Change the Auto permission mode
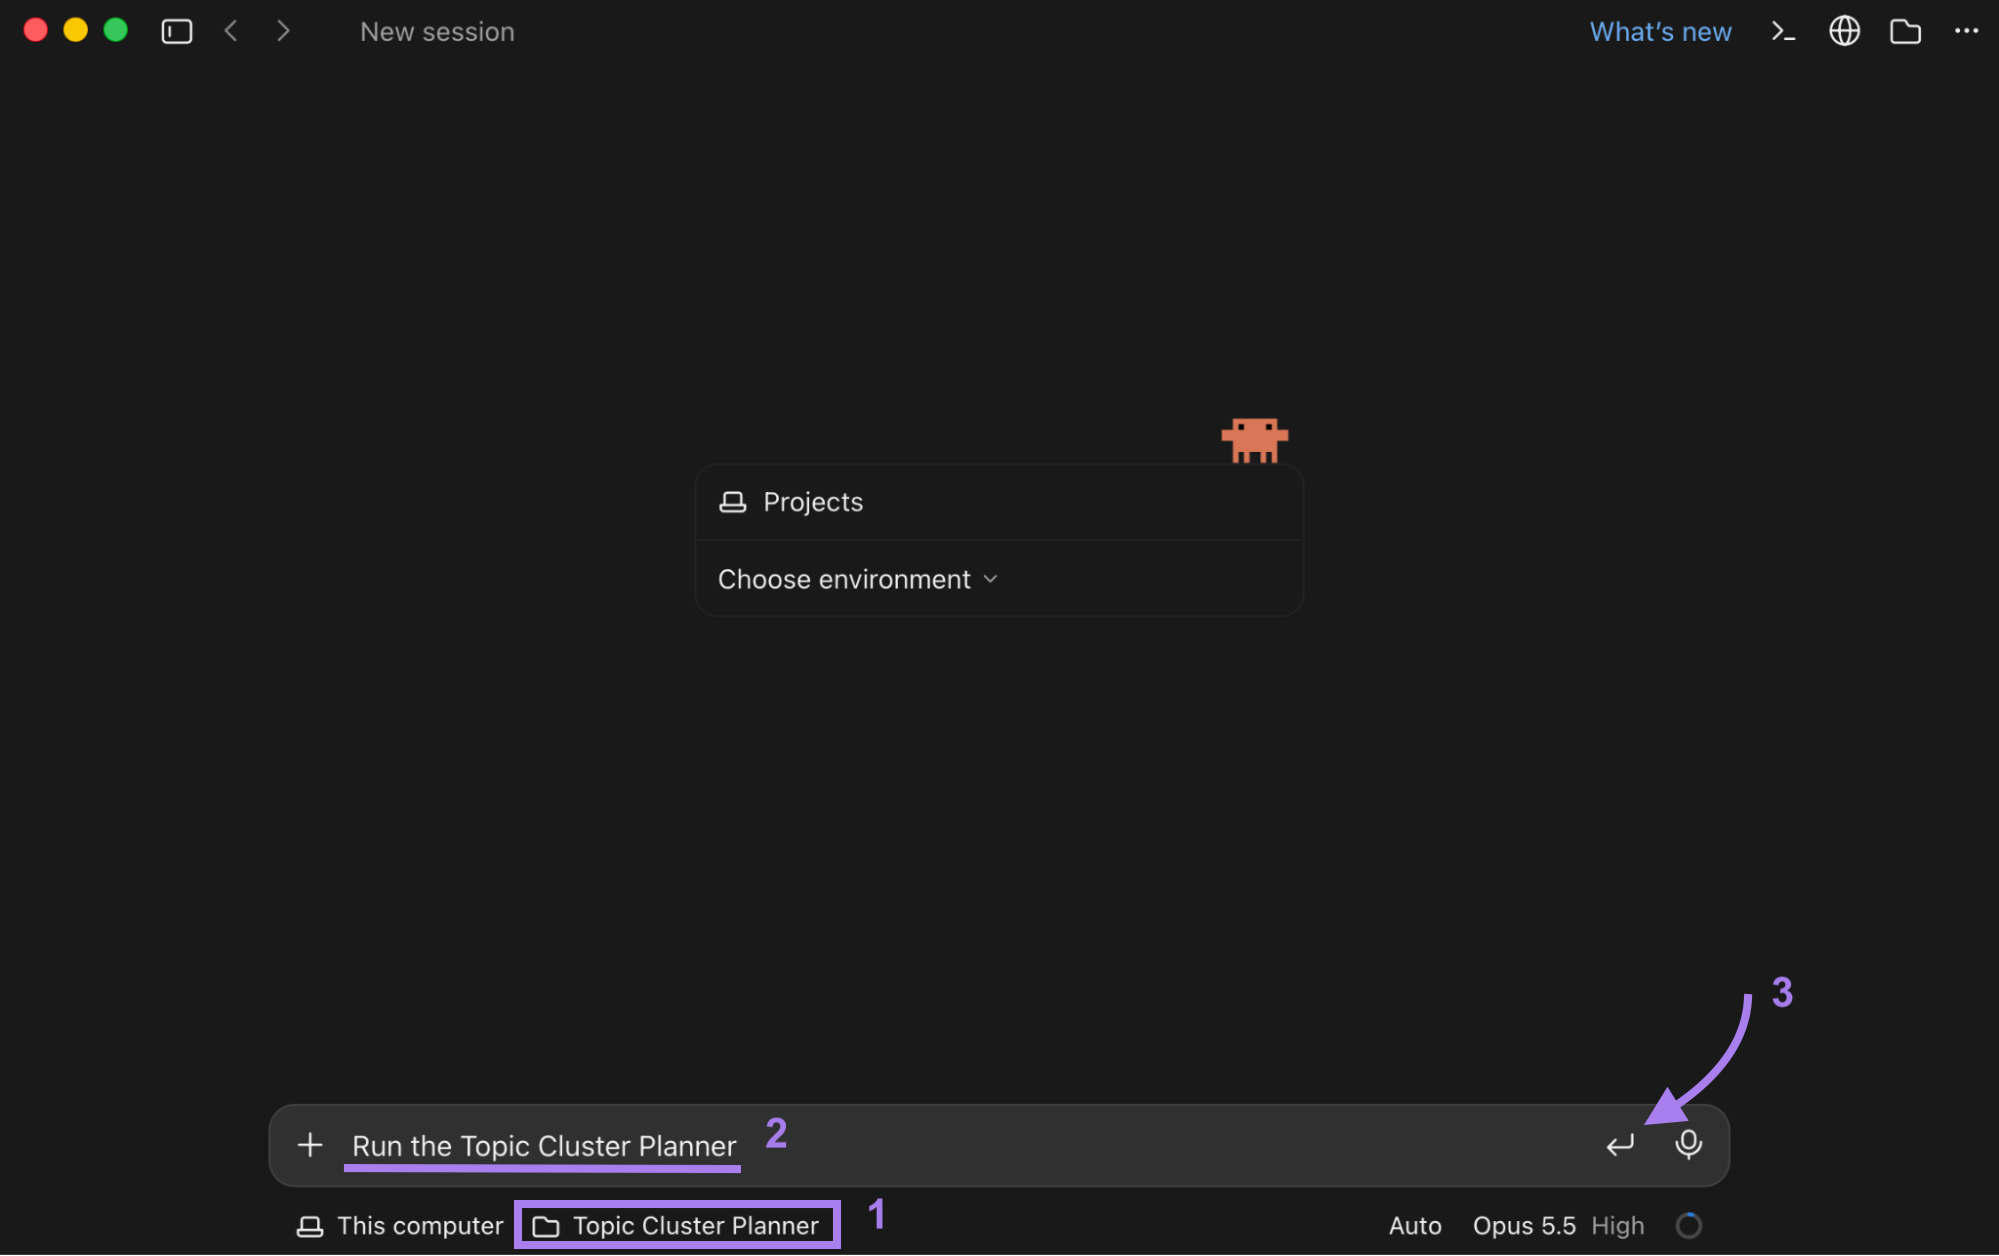The width and height of the screenshot is (1999, 1256). tap(1415, 1226)
